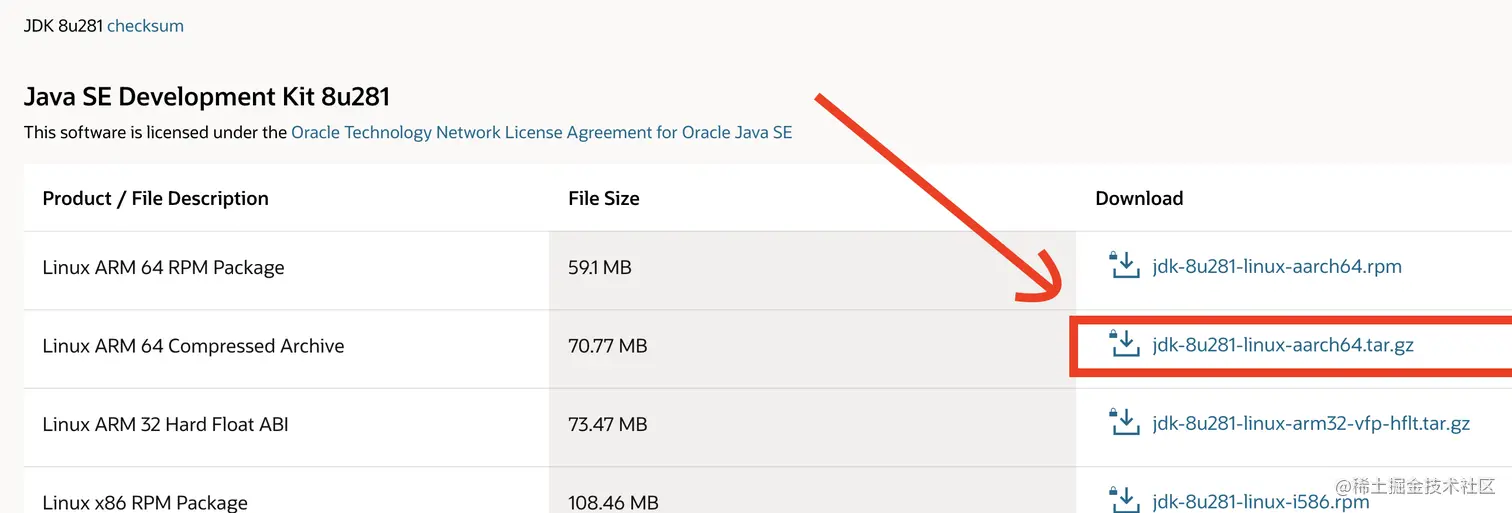Click the 59.1 MB file size cell
The image size is (1512, 513).
pos(599,268)
